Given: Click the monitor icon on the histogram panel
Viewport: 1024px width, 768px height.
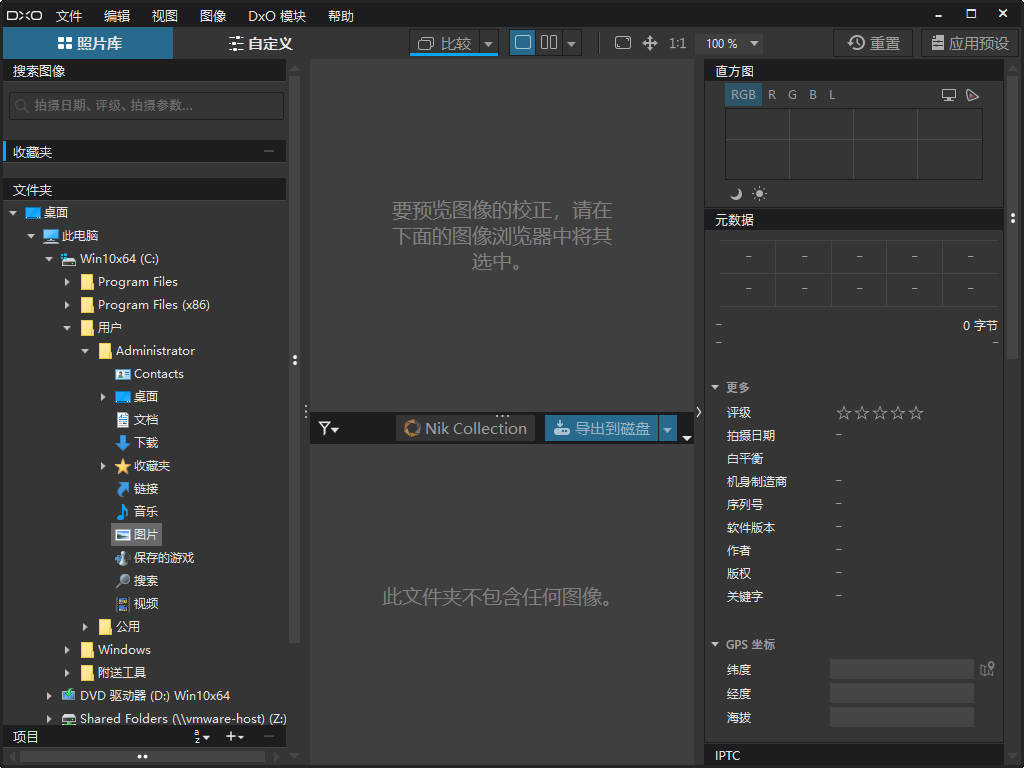Looking at the screenshot, I should click(947, 94).
